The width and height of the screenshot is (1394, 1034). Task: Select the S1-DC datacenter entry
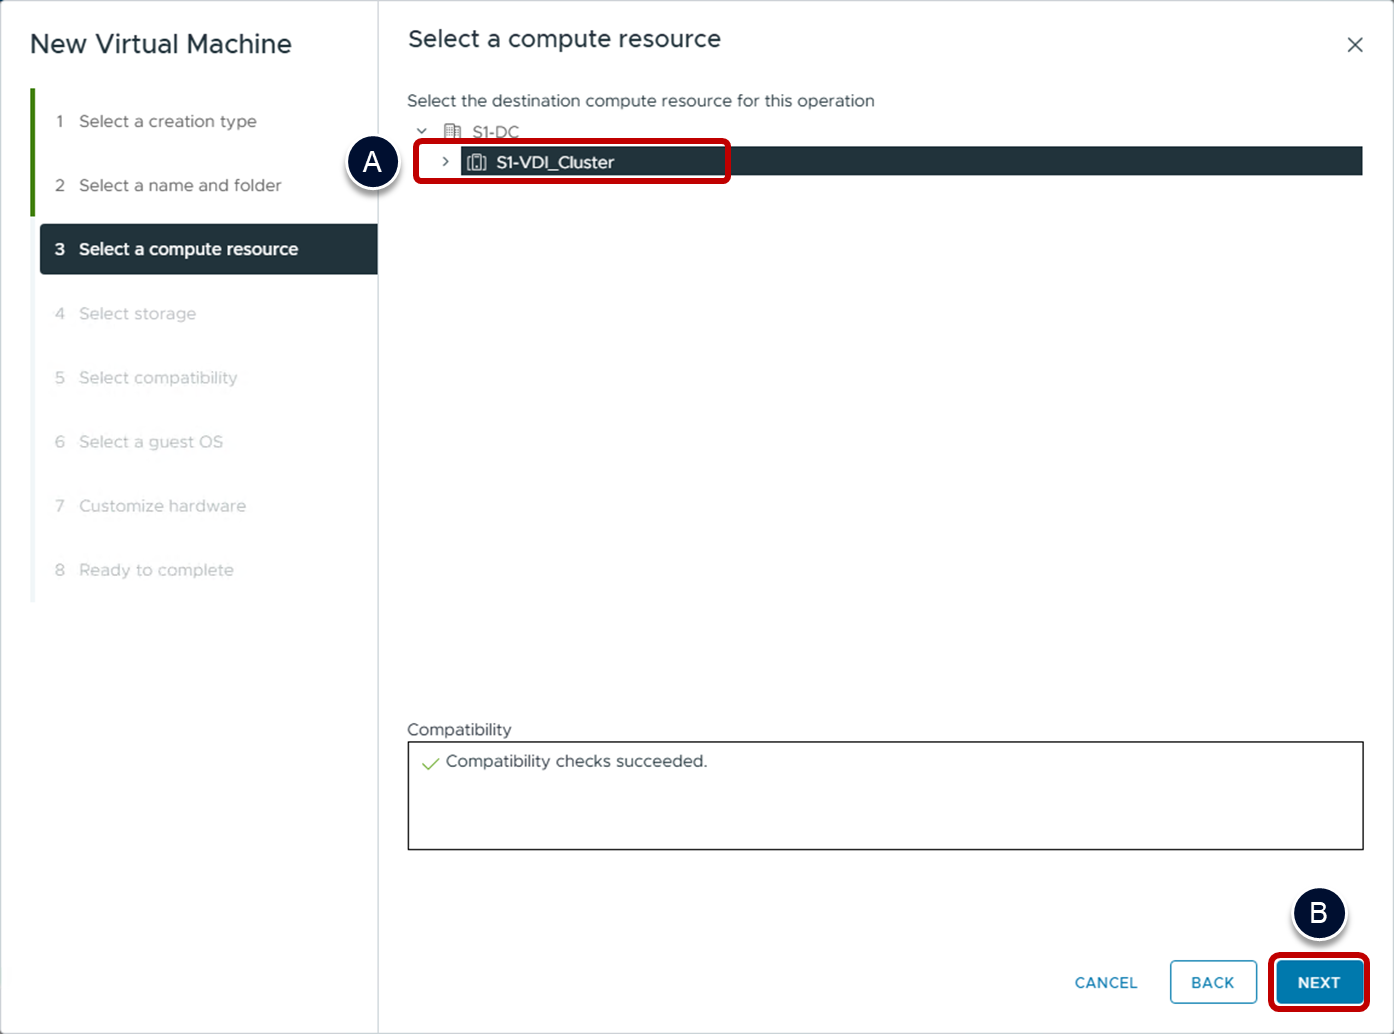pos(495,132)
